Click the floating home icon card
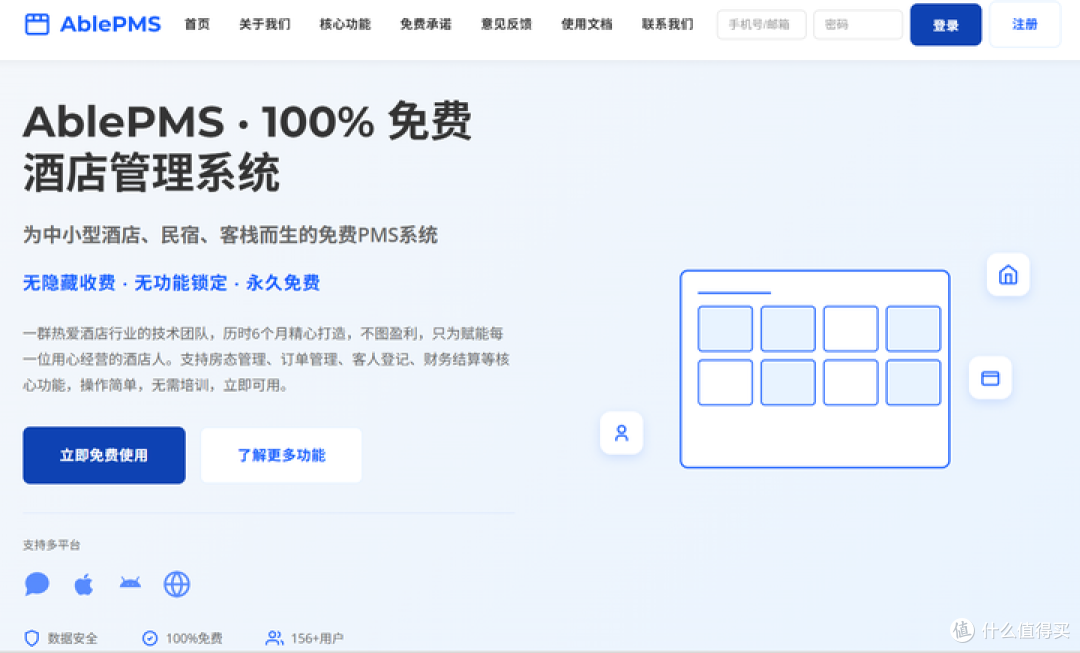1080x653 pixels. 1008,275
